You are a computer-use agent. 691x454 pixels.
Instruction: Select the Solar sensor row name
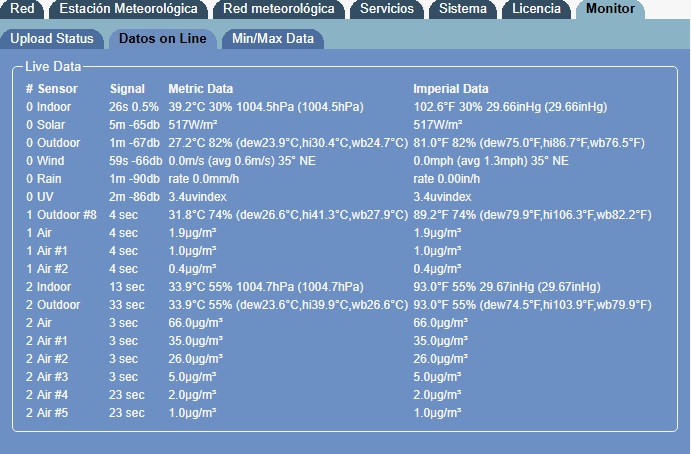pos(51,125)
